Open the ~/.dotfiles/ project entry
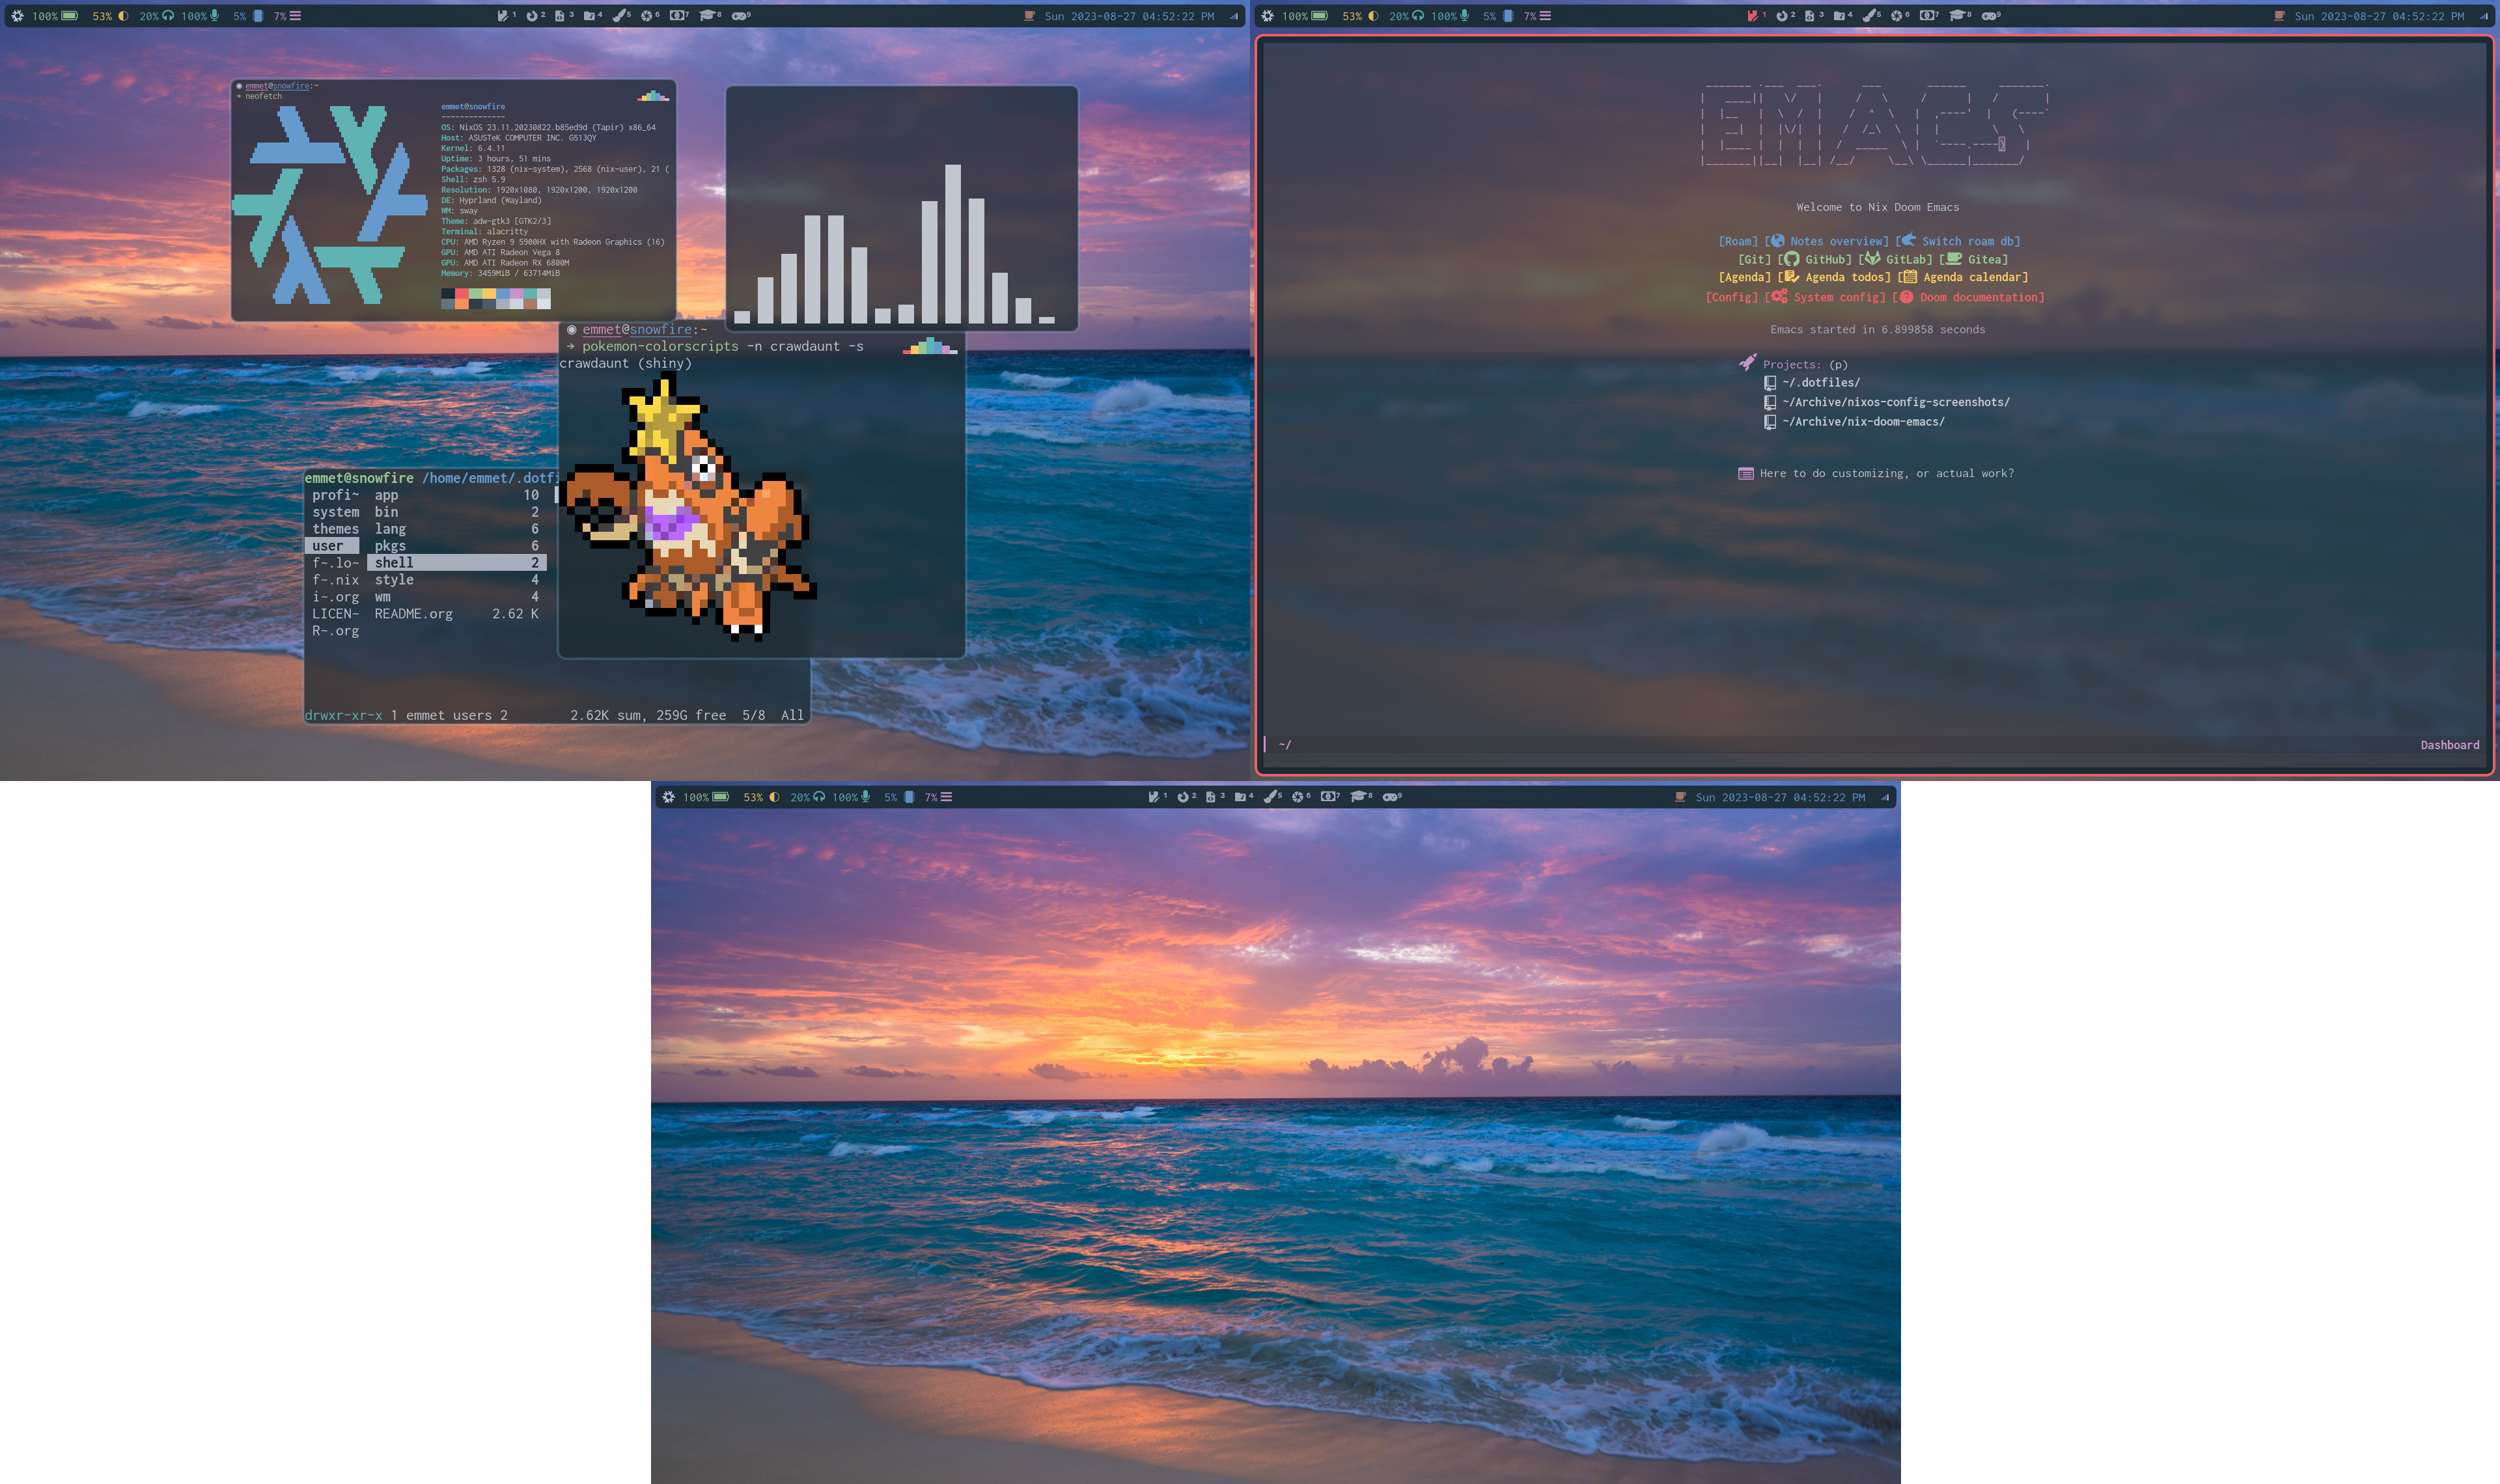This screenshot has width=2500, height=1484. (1820, 382)
